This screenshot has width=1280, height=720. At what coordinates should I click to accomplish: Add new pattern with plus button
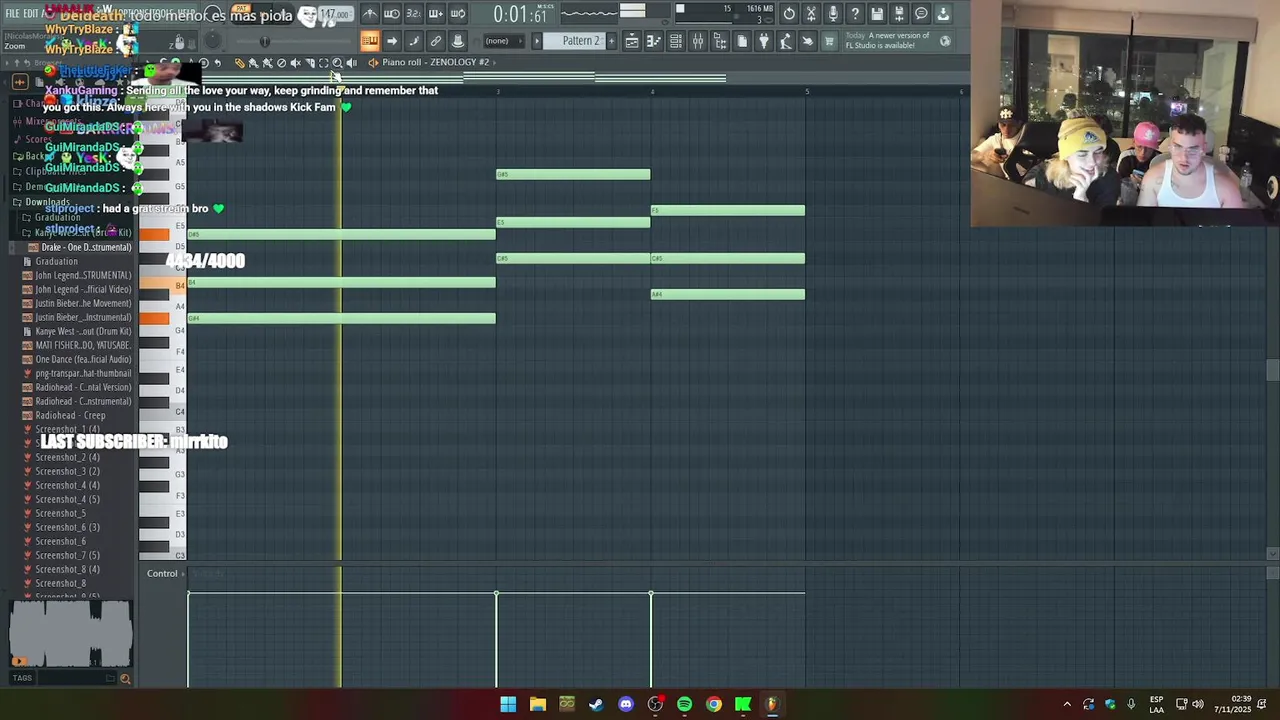pyautogui.click(x=610, y=41)
